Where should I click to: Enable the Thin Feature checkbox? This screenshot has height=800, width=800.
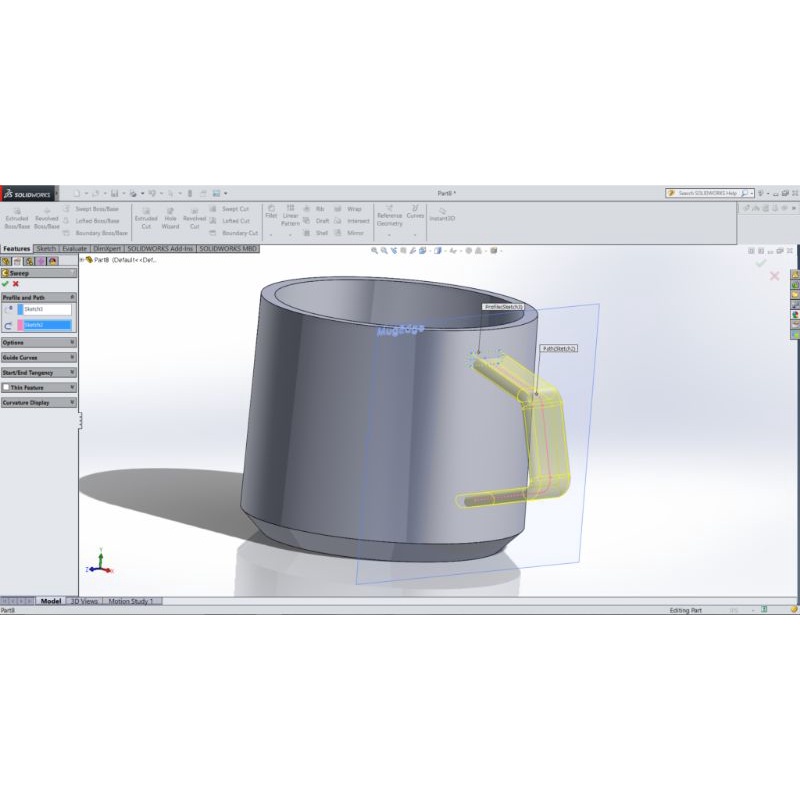tap(6, 387)
